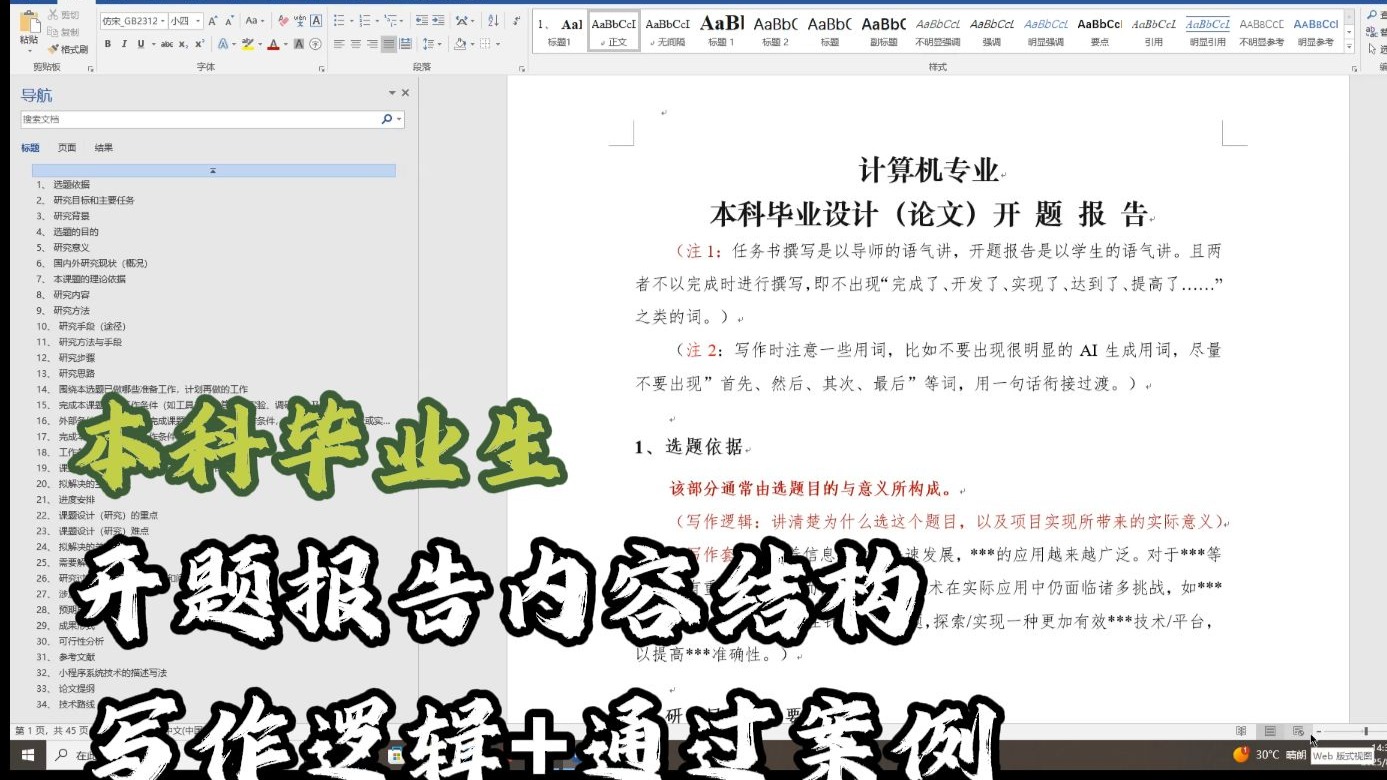The image size is (1387, 780).
Task: Align text to the left
Action: [339, 44]
